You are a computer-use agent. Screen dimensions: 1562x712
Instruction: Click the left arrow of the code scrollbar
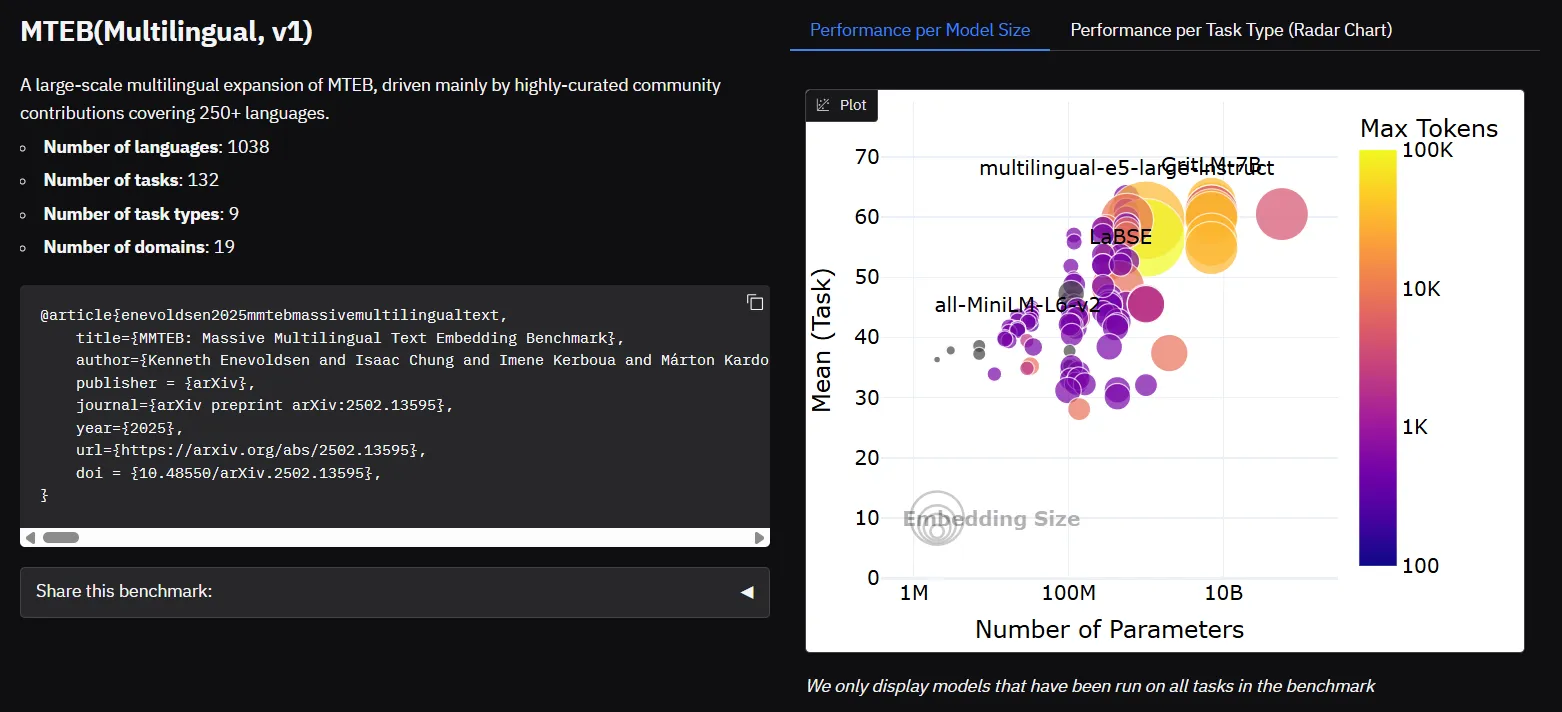[x=30, y=538]
